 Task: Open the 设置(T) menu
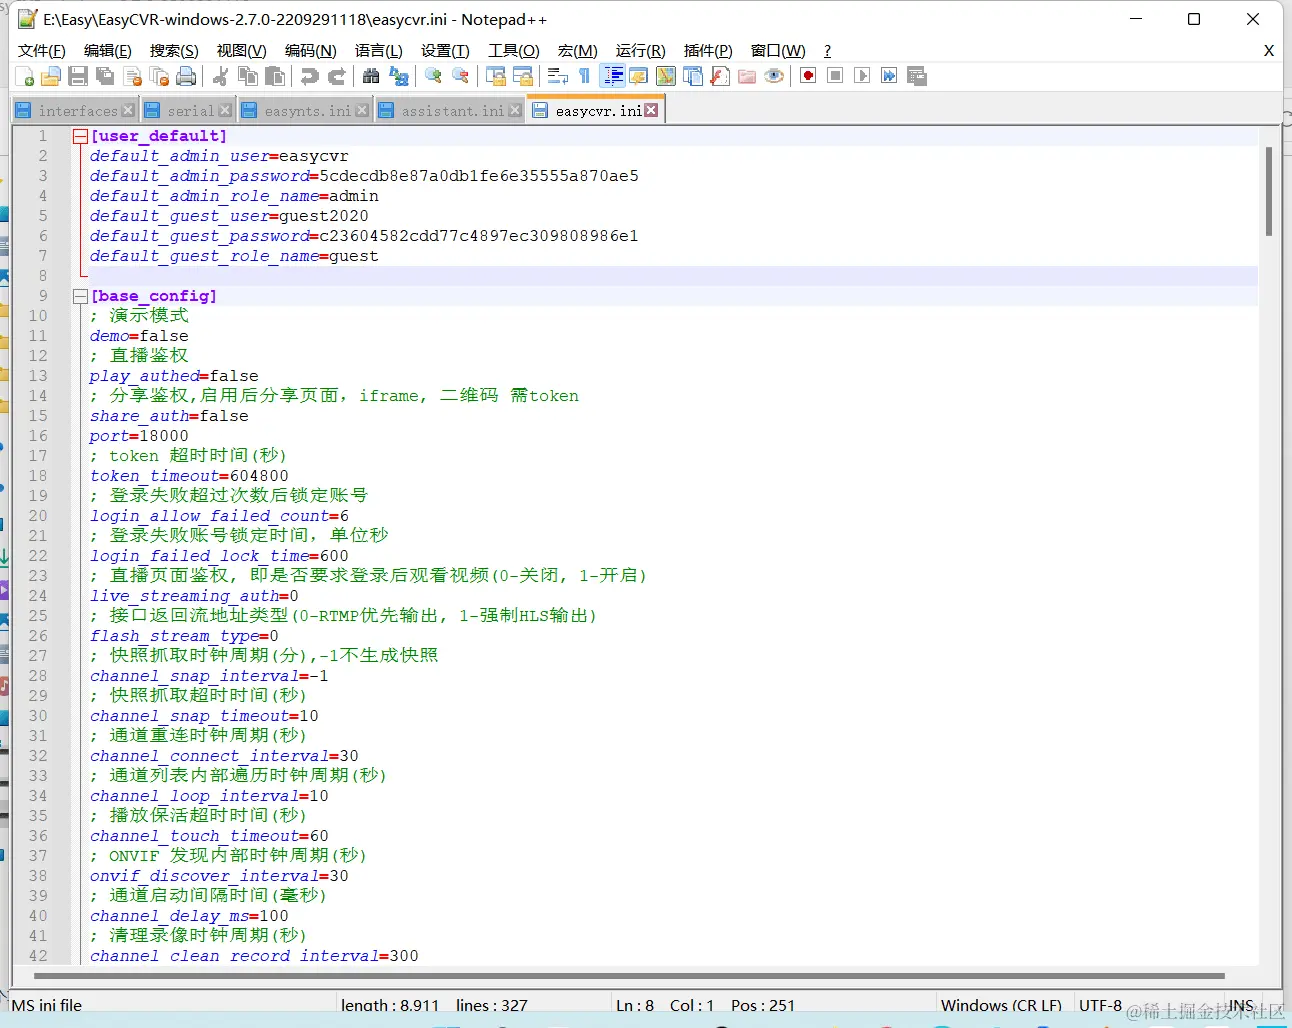445,51
